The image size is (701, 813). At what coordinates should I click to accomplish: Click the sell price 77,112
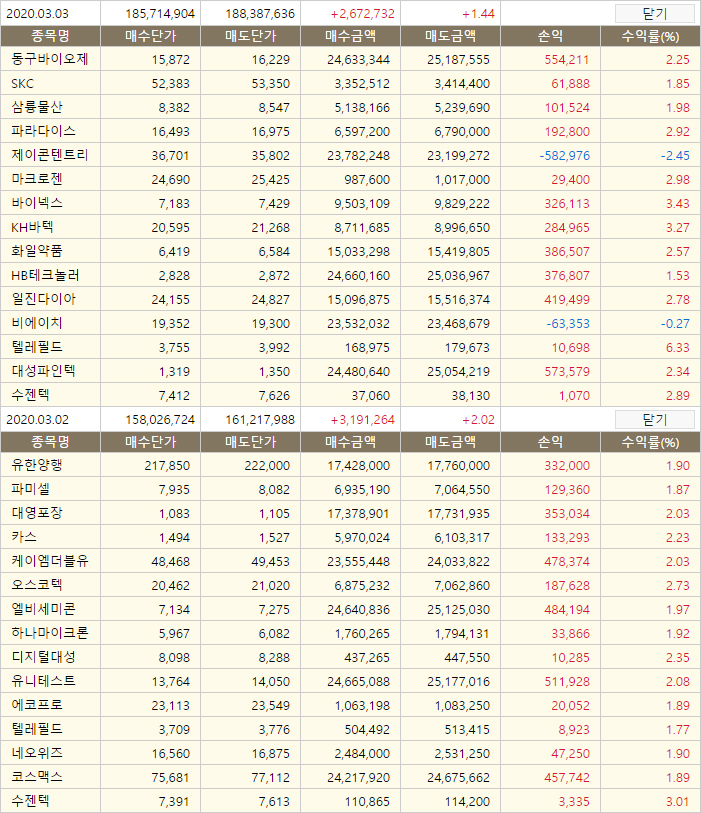click(x=271, y=778)
